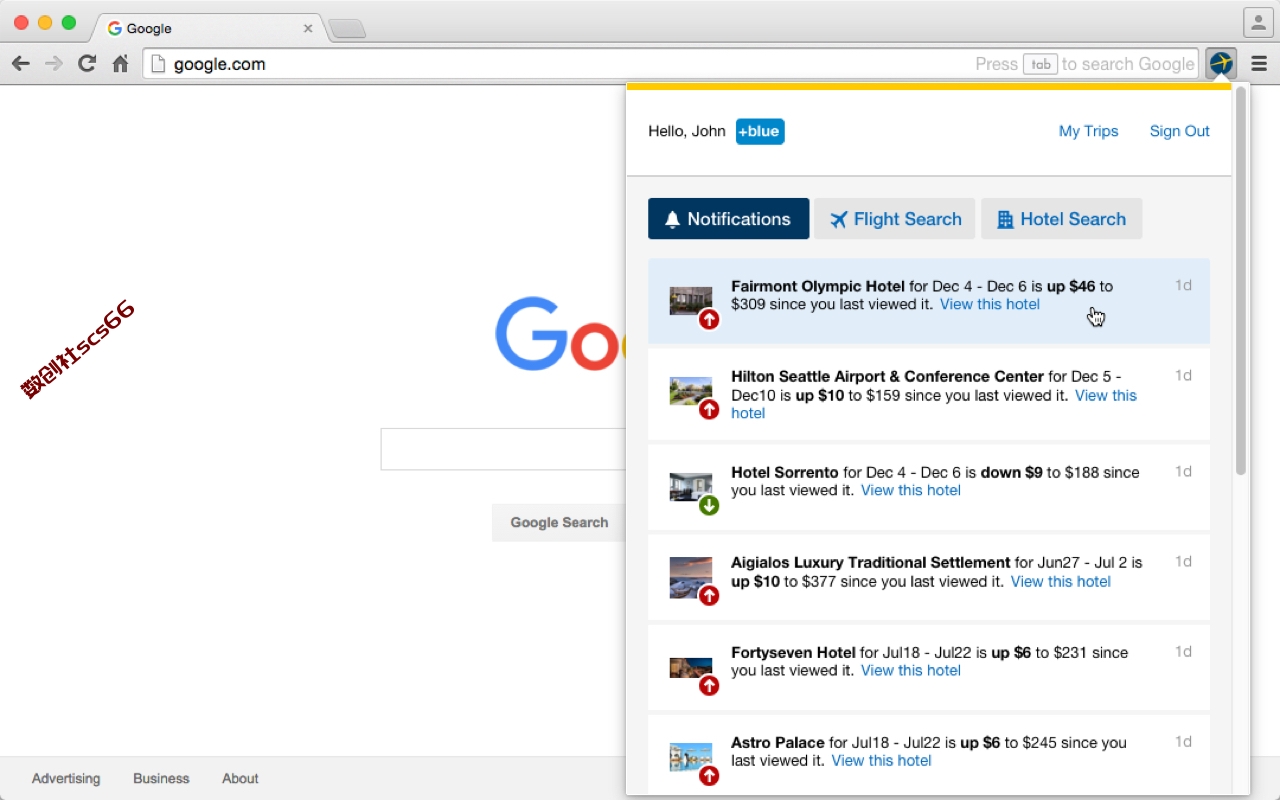This screenshot has height=800, width=1280.
Task: Switch to the Flight Search tab
Action: pyautogui.click(x=894, y=219)
